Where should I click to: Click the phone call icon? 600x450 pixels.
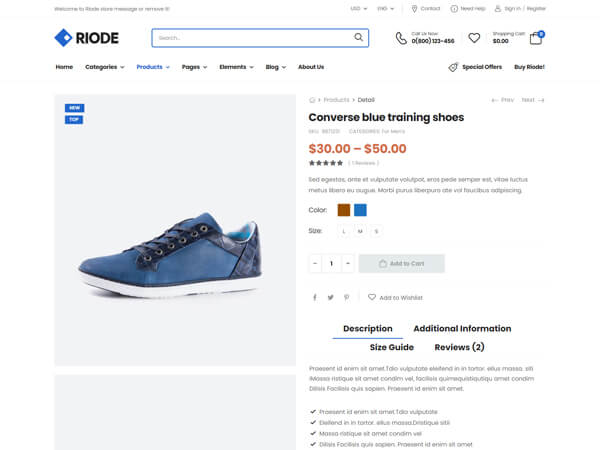coord(401,38)
